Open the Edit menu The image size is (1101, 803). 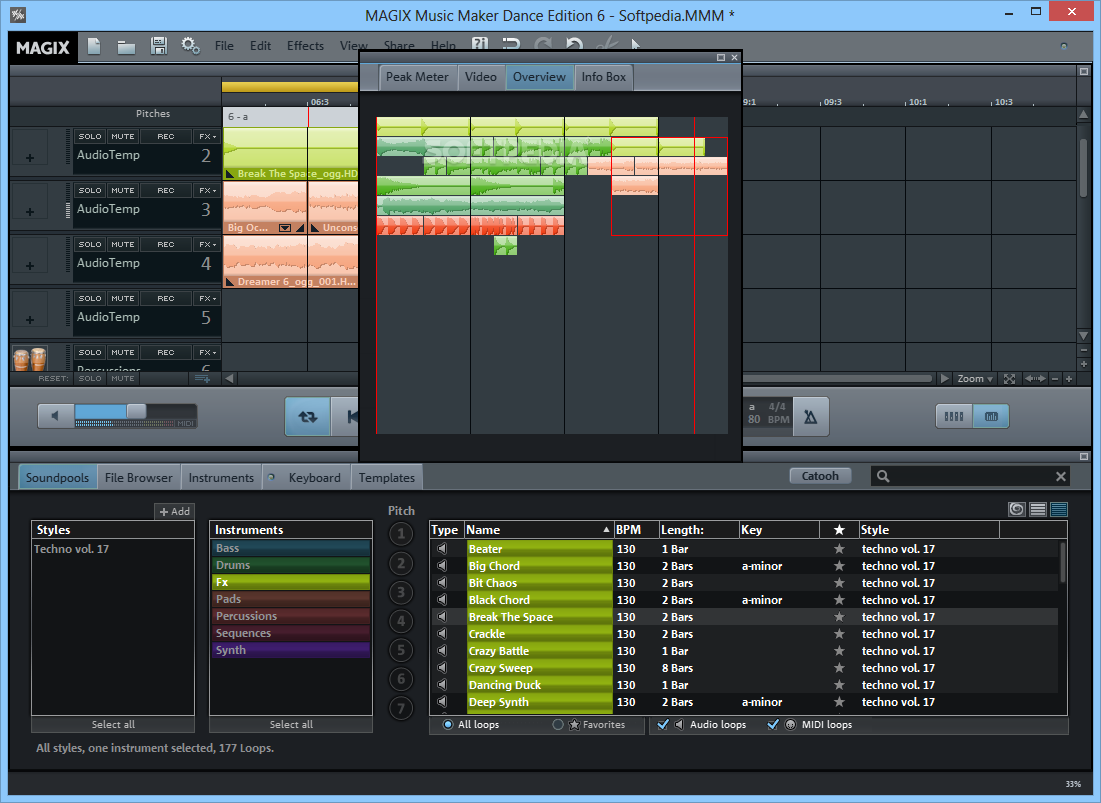[x=260, y=46]
